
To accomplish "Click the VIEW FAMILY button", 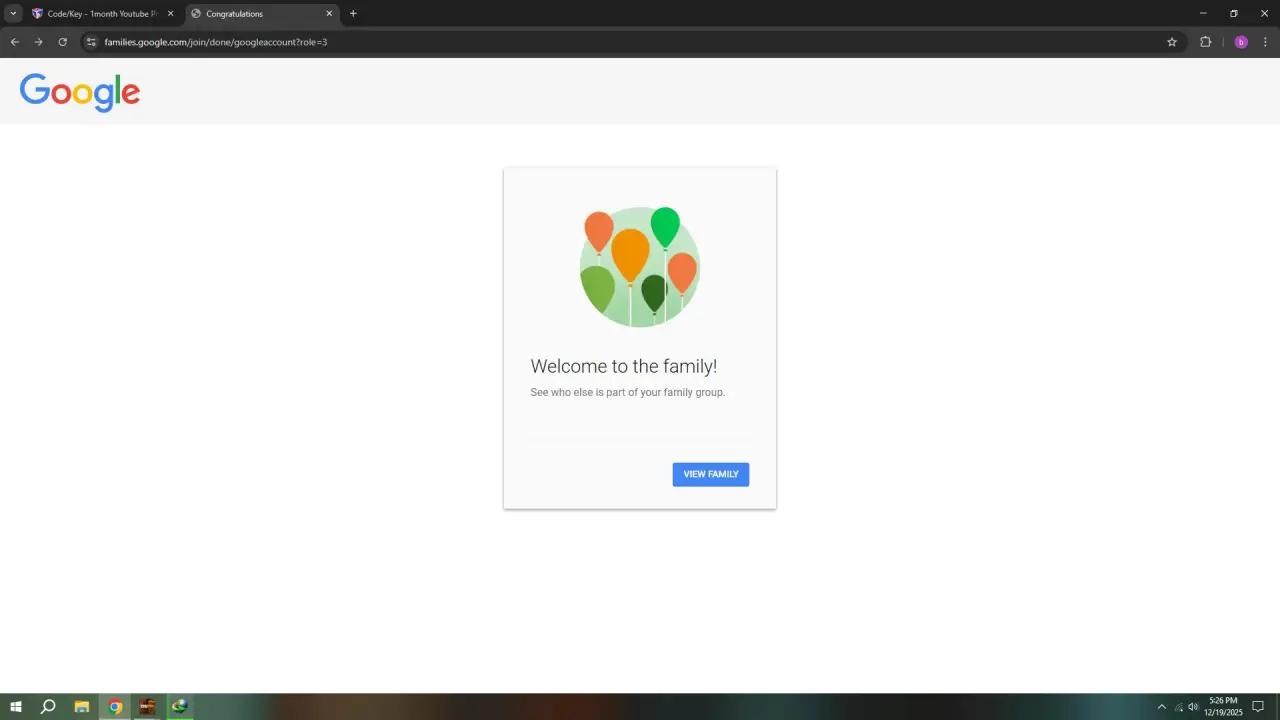I will [x=710, y=474].
